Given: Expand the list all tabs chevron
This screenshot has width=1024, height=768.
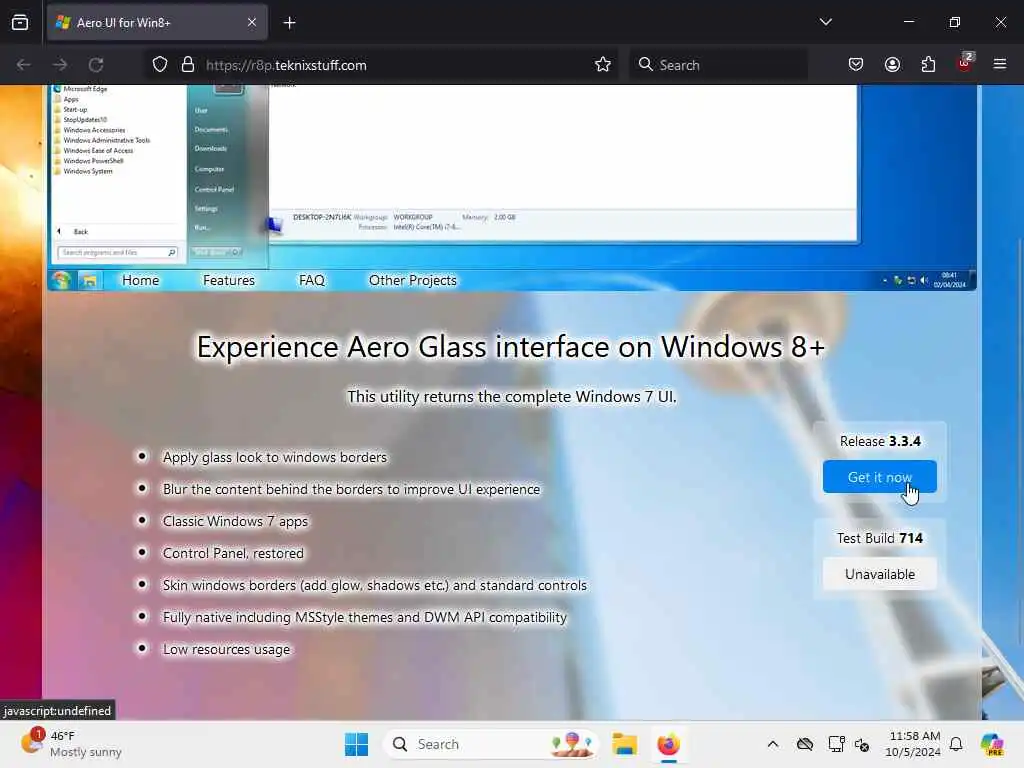Looking at the screenshot, I should [x=825, y=22].
